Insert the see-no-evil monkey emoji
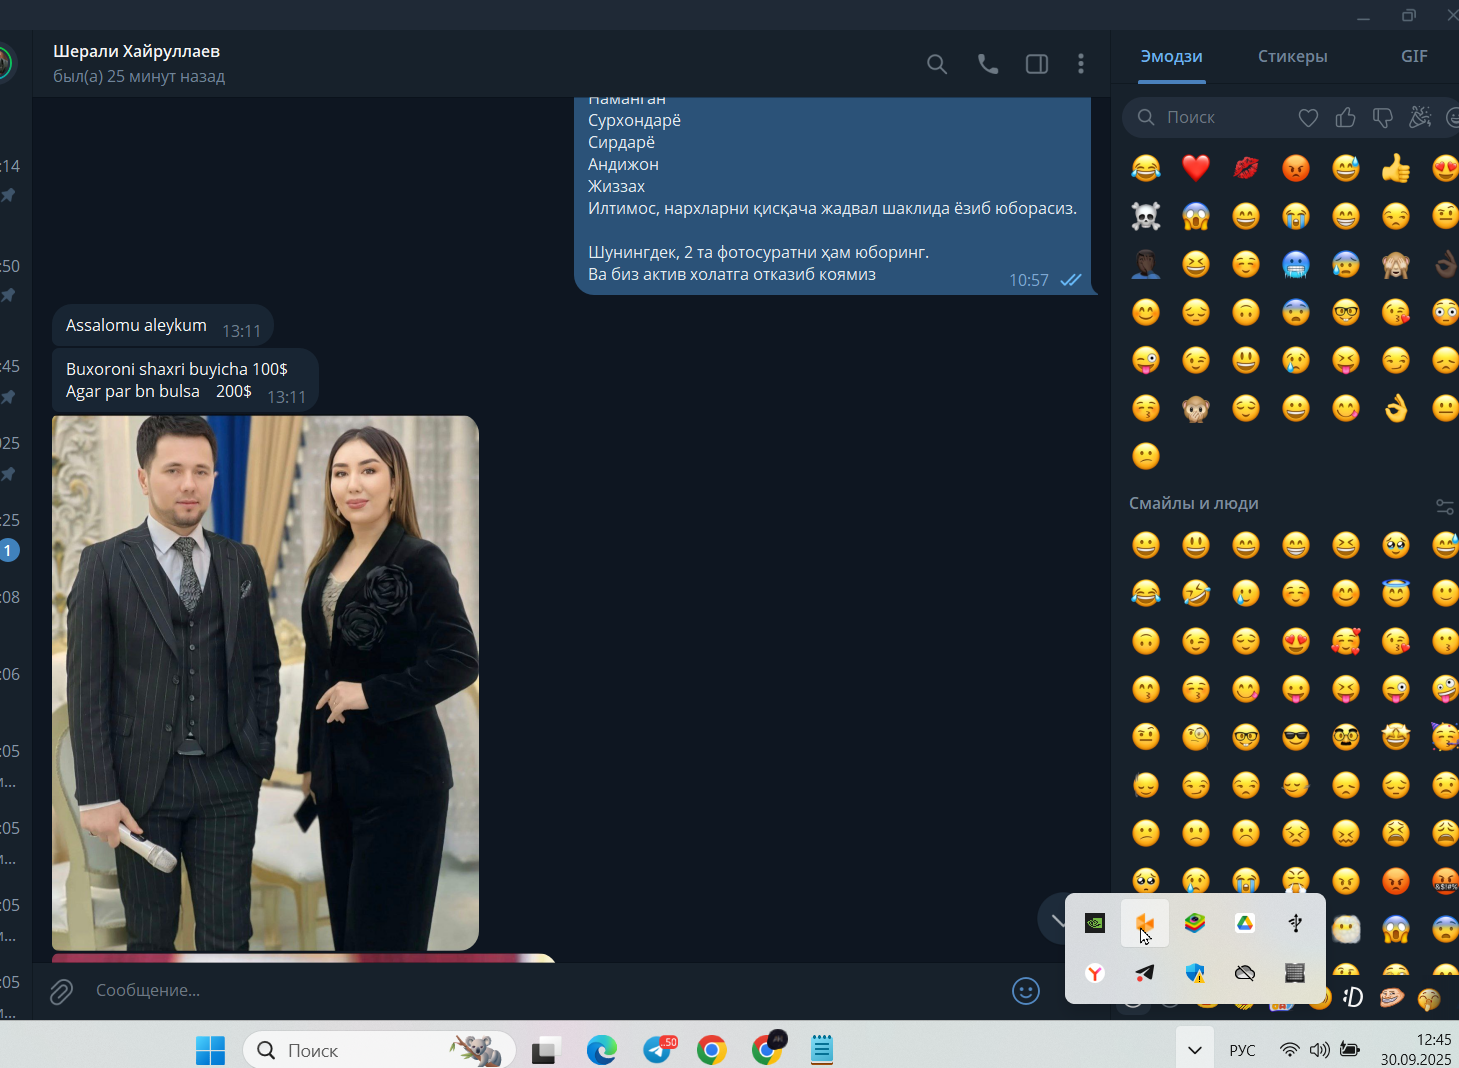 pos(1396,264)
